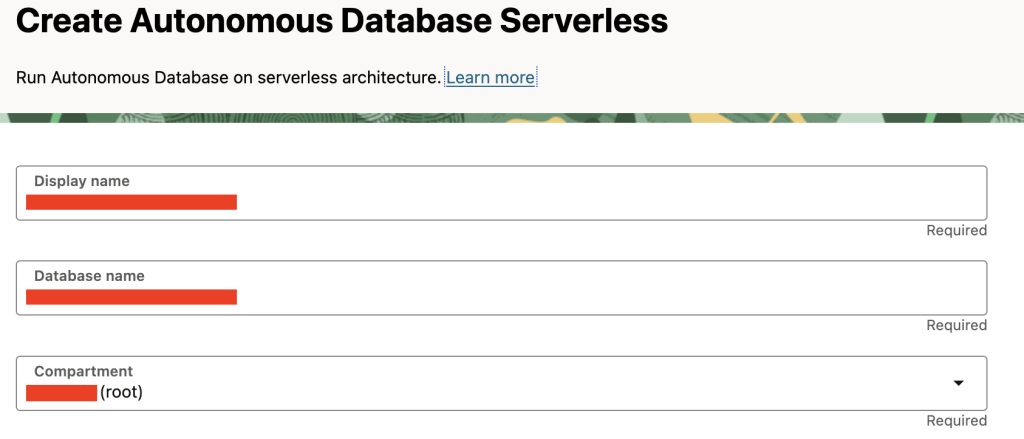Click the Compartment field label
Viewport: 1024px width, 439px height.
click(x=83, y=371)
